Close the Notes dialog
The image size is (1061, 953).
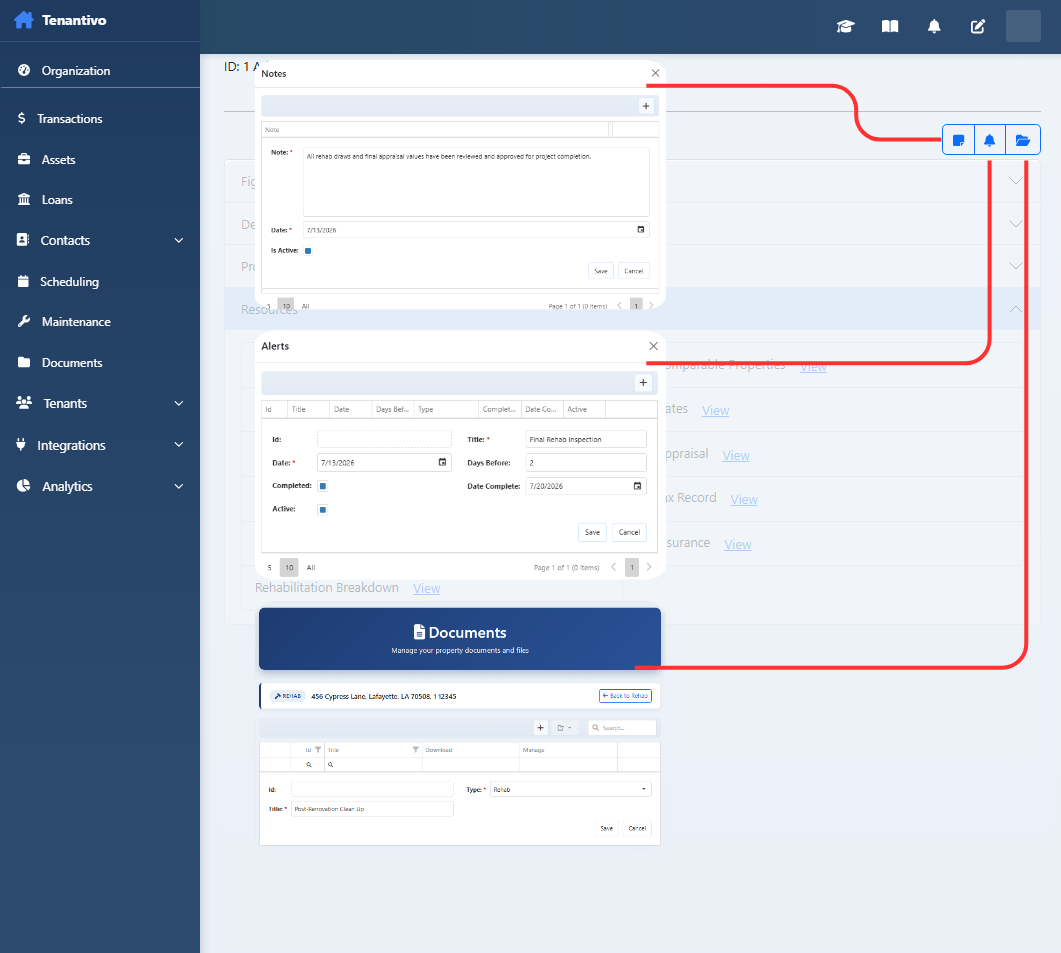(x=655, y=73)
